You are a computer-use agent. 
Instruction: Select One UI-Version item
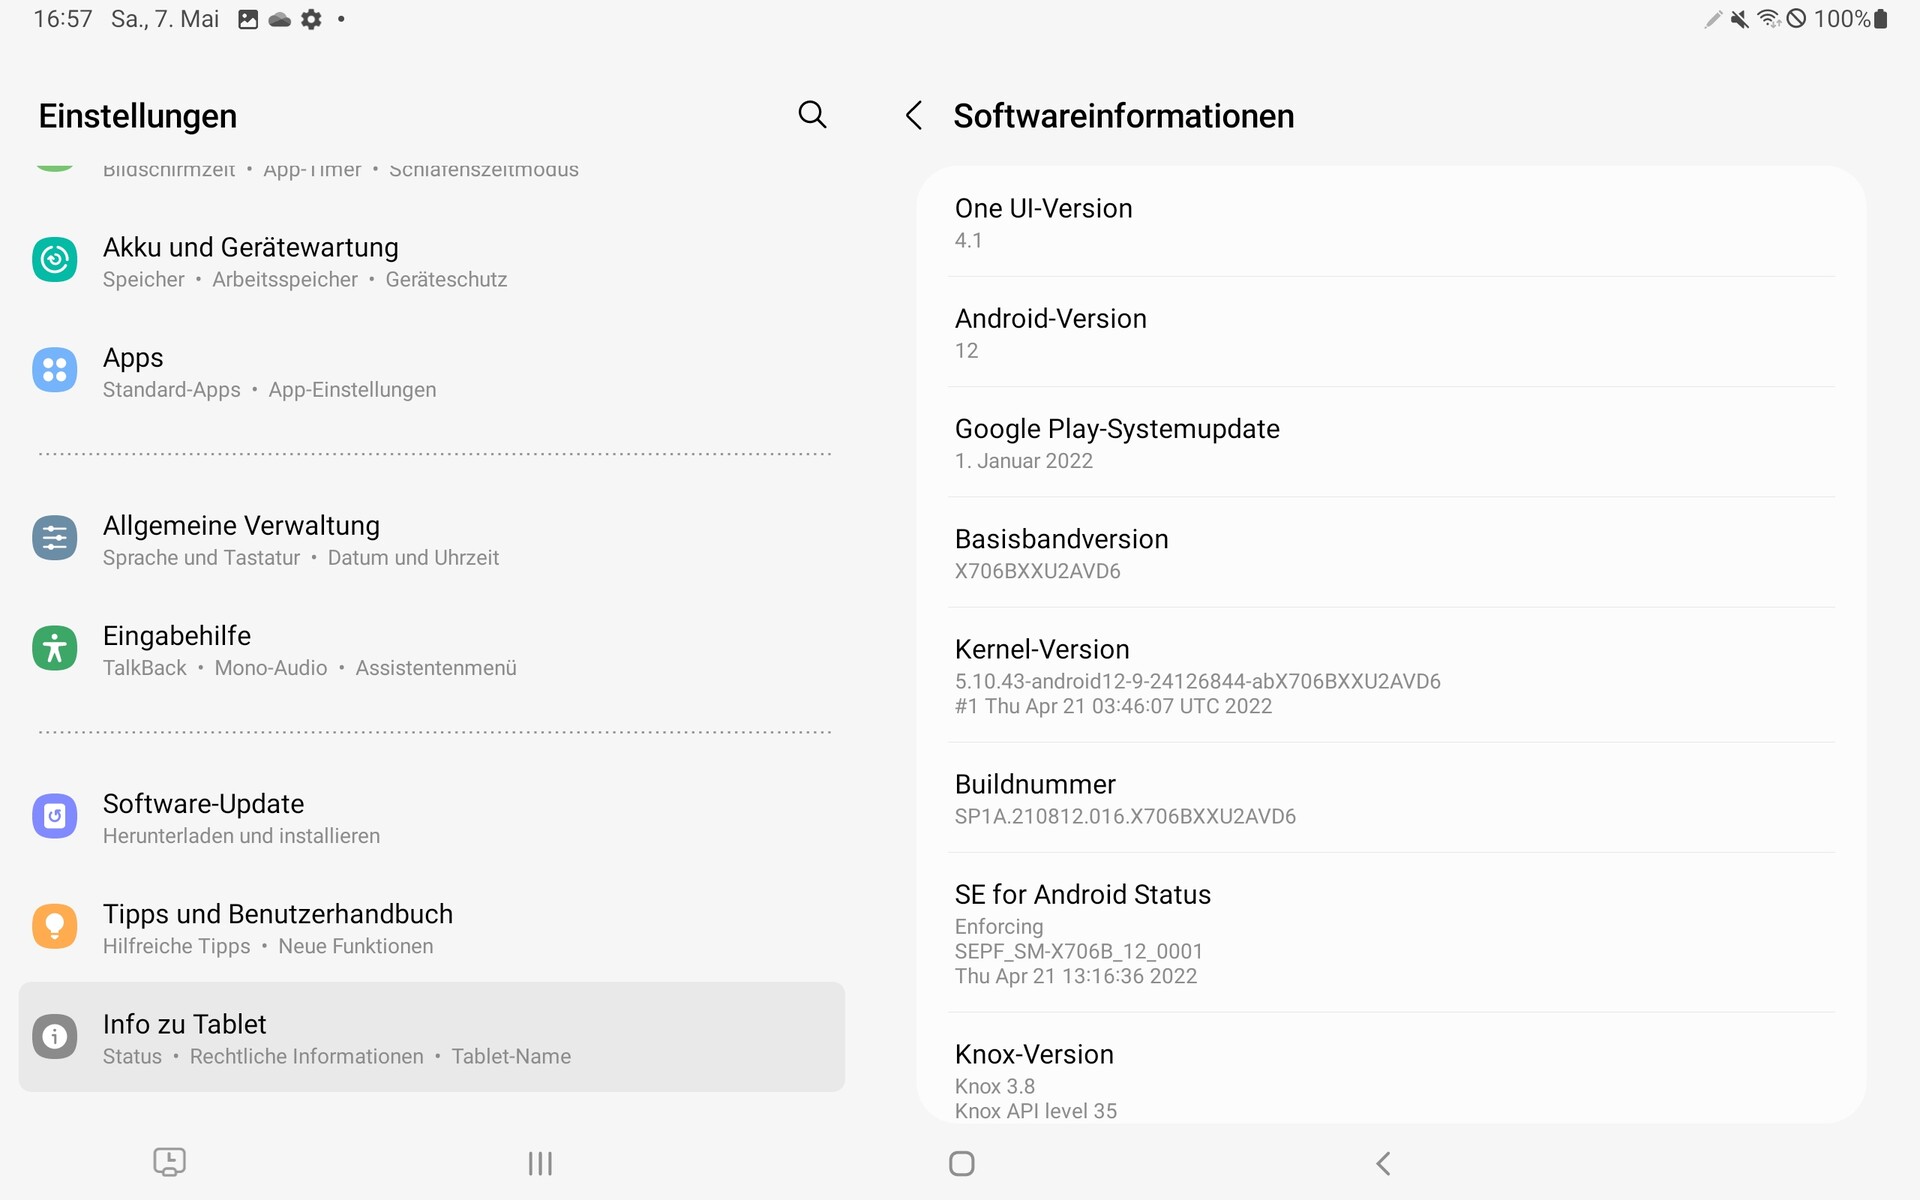tap(1390, 222)
